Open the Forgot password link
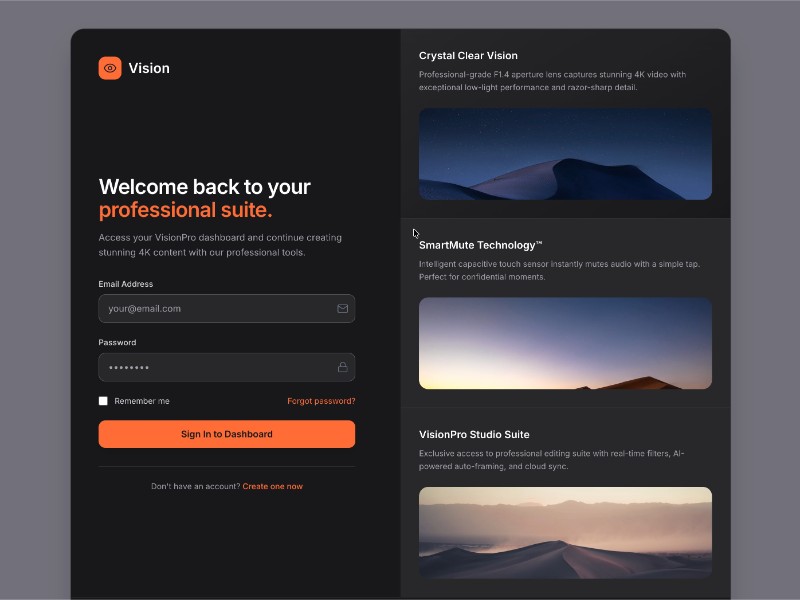The height and width of the screenshot is (600, 800). (x=321, y=400)
